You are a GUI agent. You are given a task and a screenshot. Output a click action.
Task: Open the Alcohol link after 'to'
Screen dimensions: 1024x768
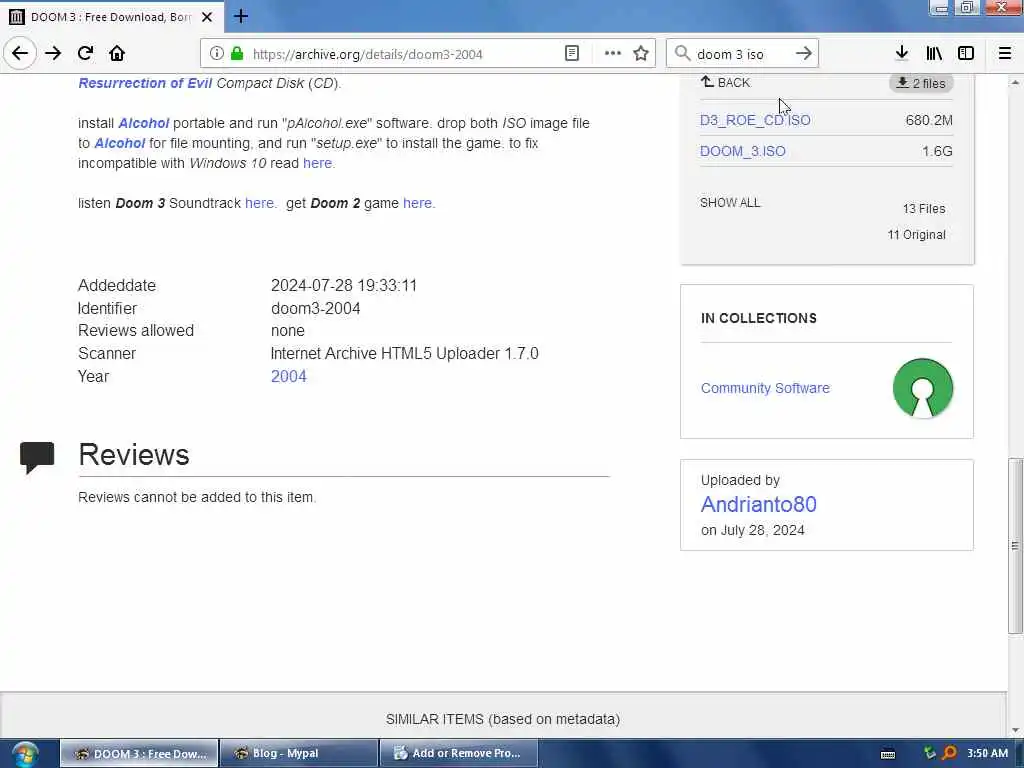[120, 143]
